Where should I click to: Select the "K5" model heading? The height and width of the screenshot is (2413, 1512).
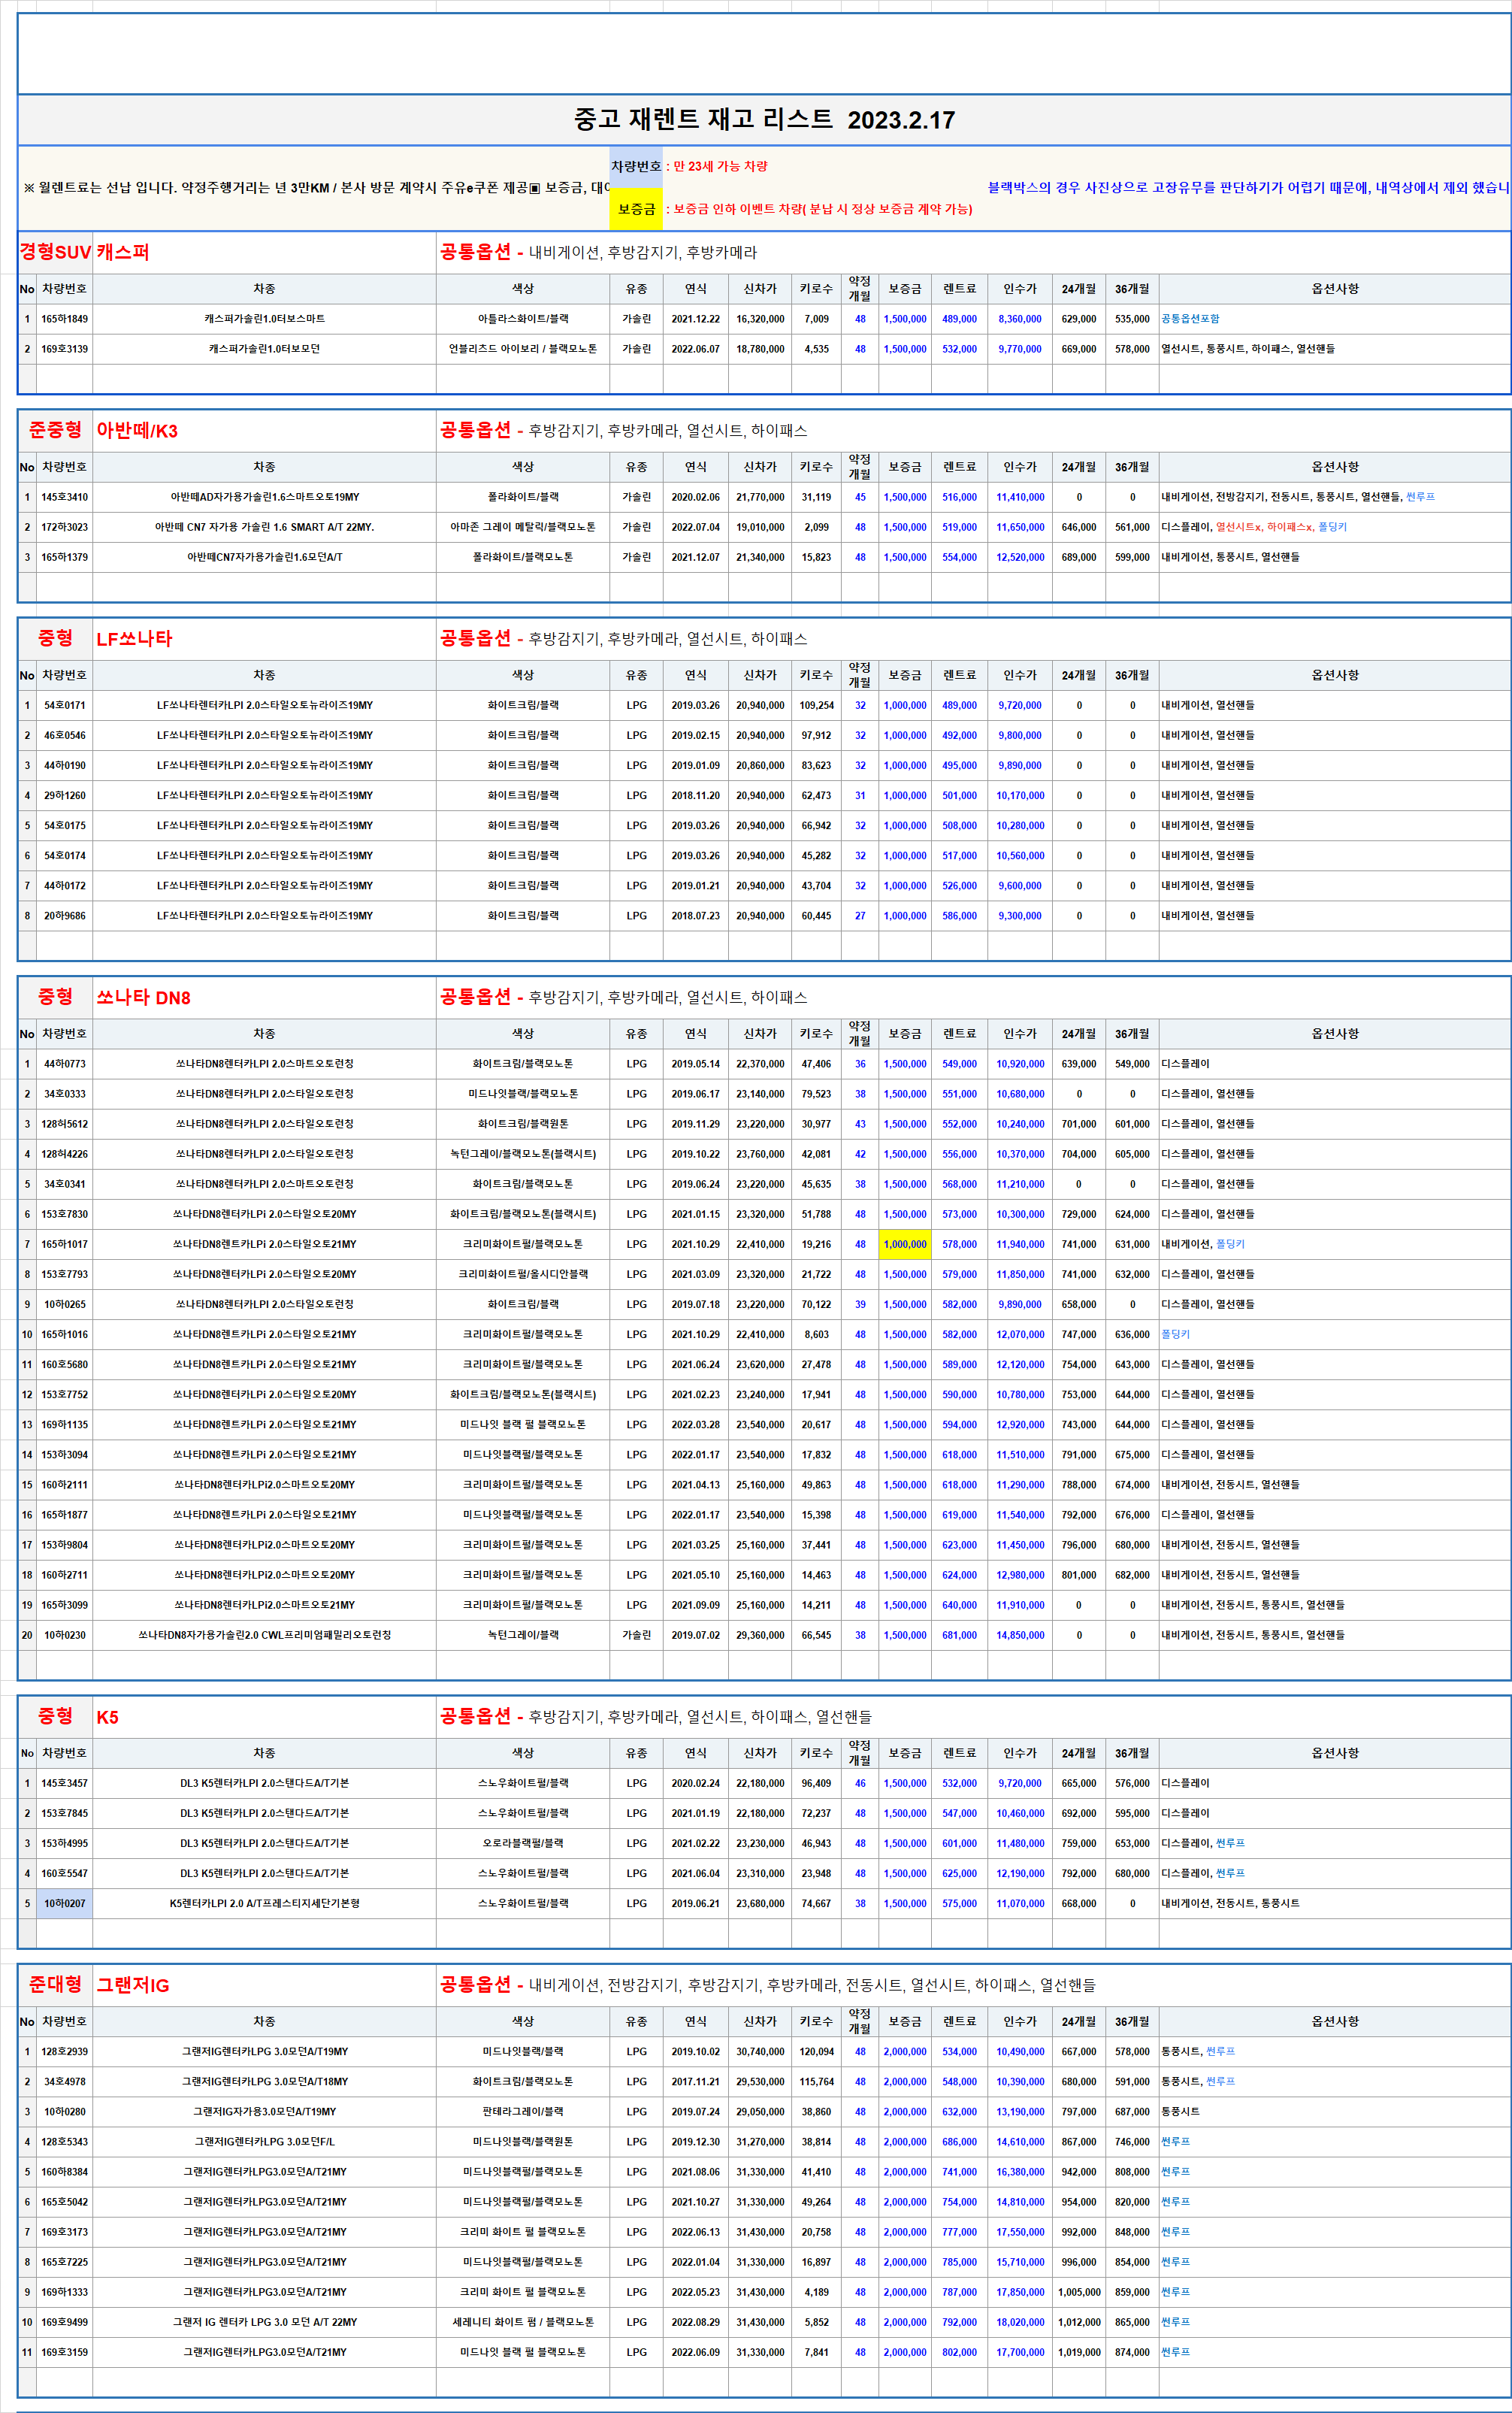(x=107, y=1717)
